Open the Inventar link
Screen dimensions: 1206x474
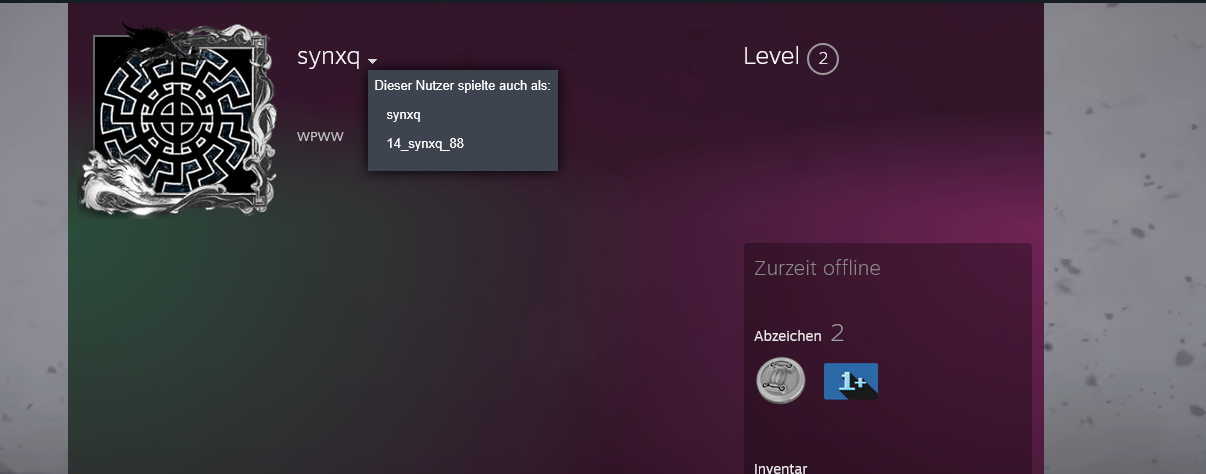point(780,468)
